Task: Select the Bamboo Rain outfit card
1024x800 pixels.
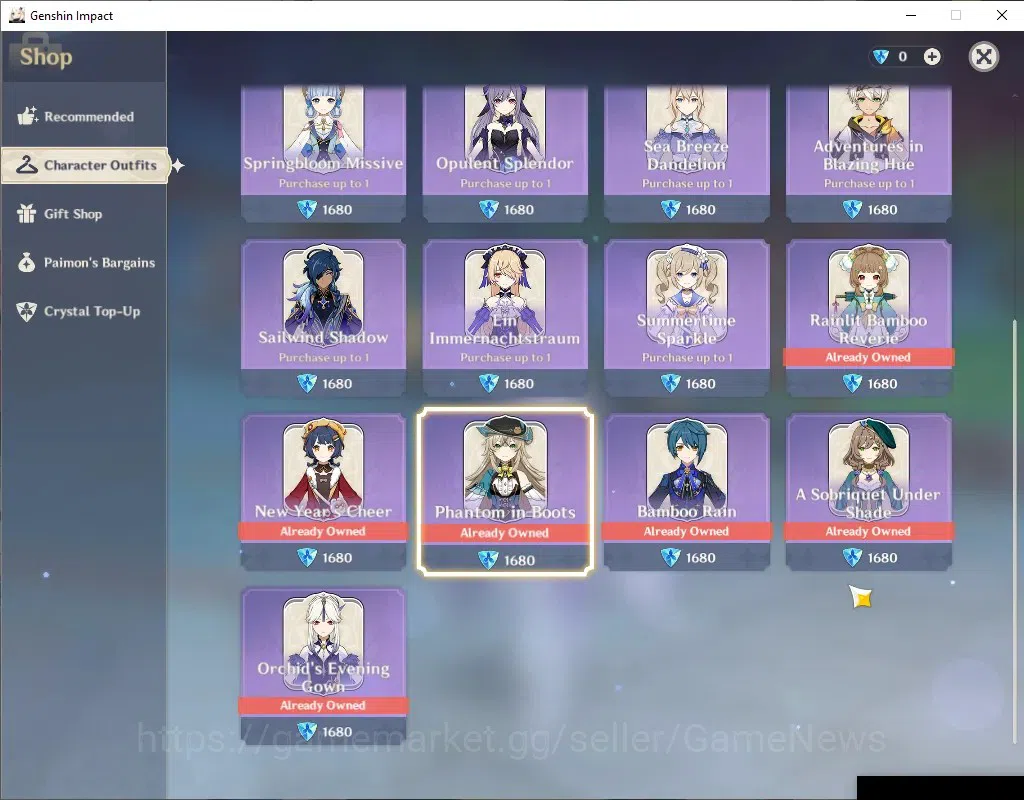Action: click(x=686, y=492)
